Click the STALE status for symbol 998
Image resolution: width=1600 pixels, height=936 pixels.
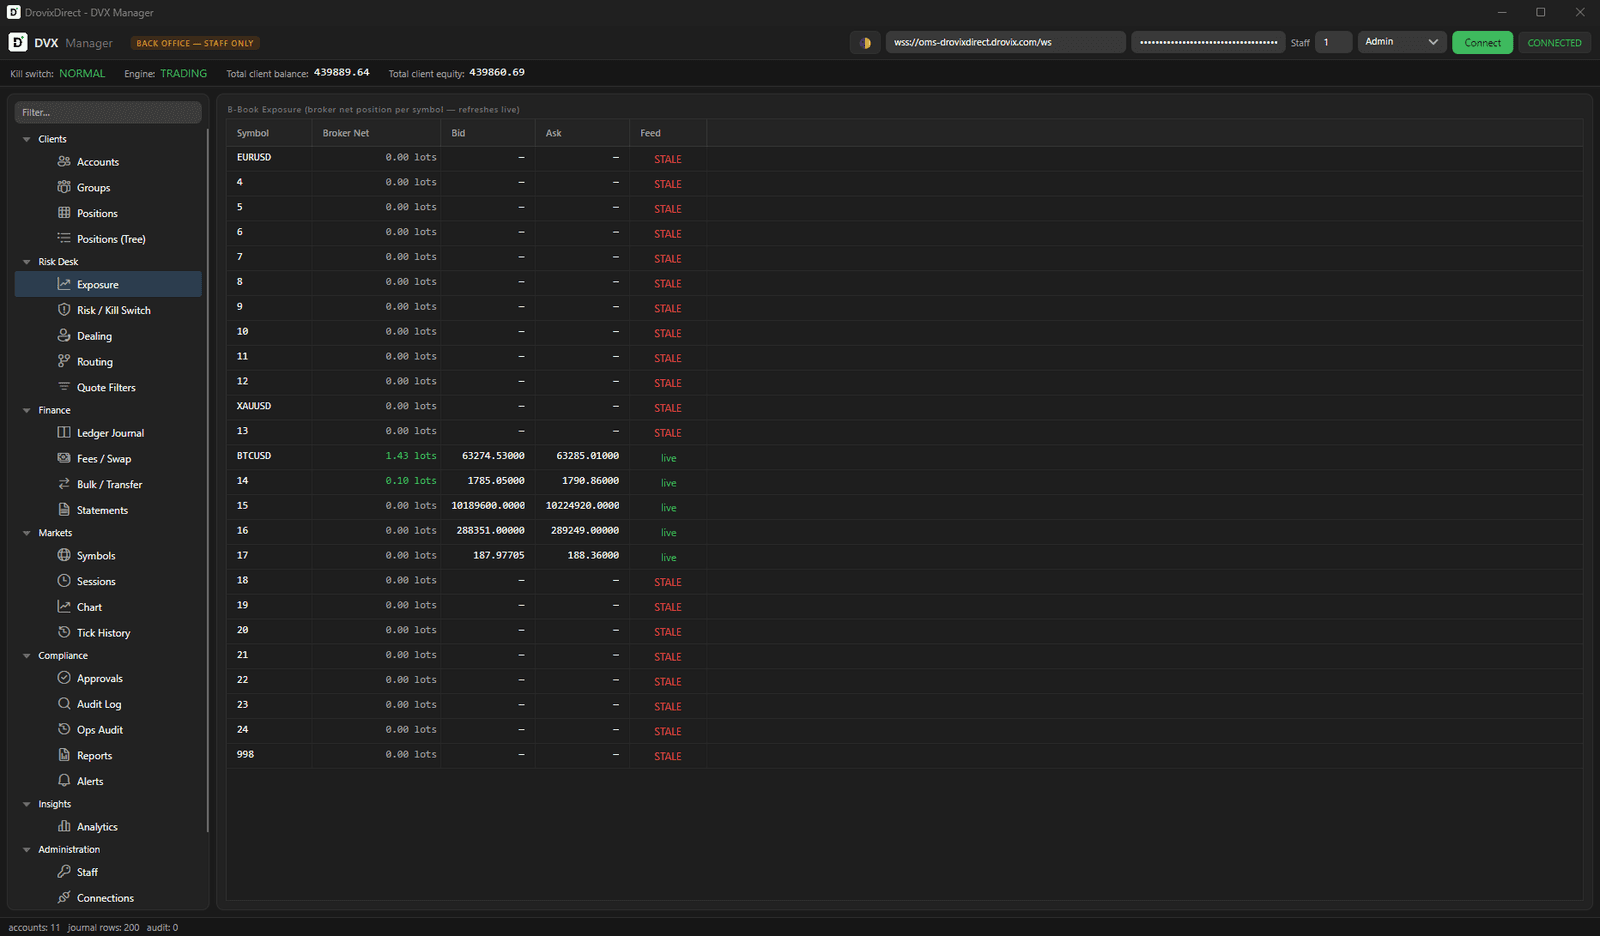668,756
